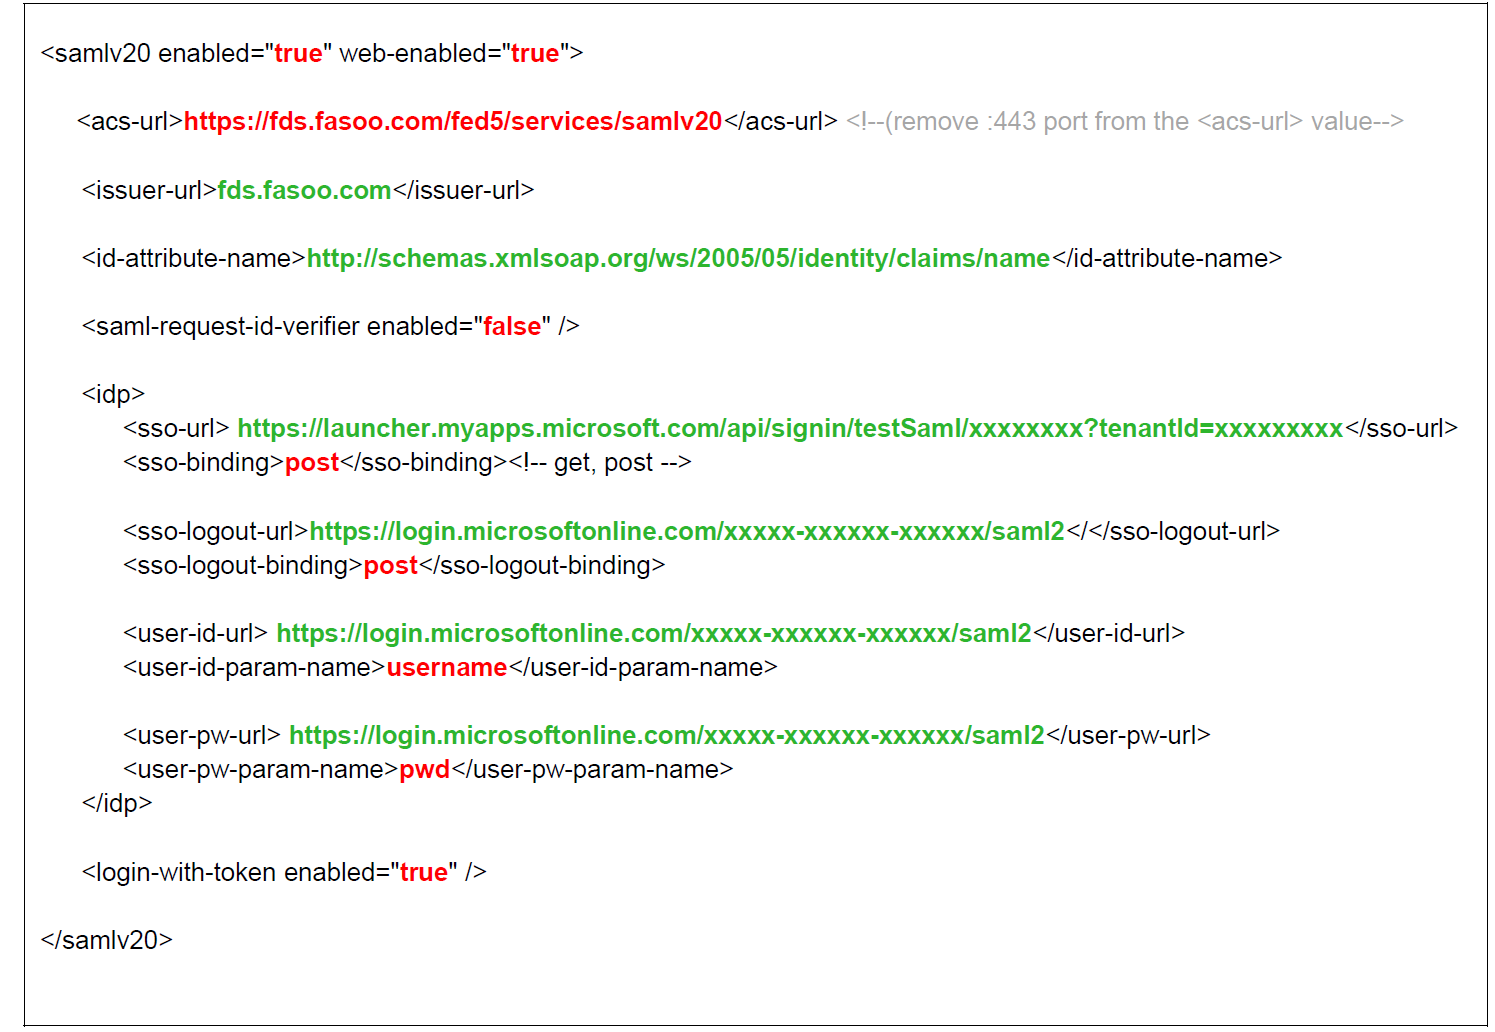Screen dimensions: 1495x1032
Task: Click the closing /samlv20 tag
Action: pyautogui.click(x=107, y=941)
